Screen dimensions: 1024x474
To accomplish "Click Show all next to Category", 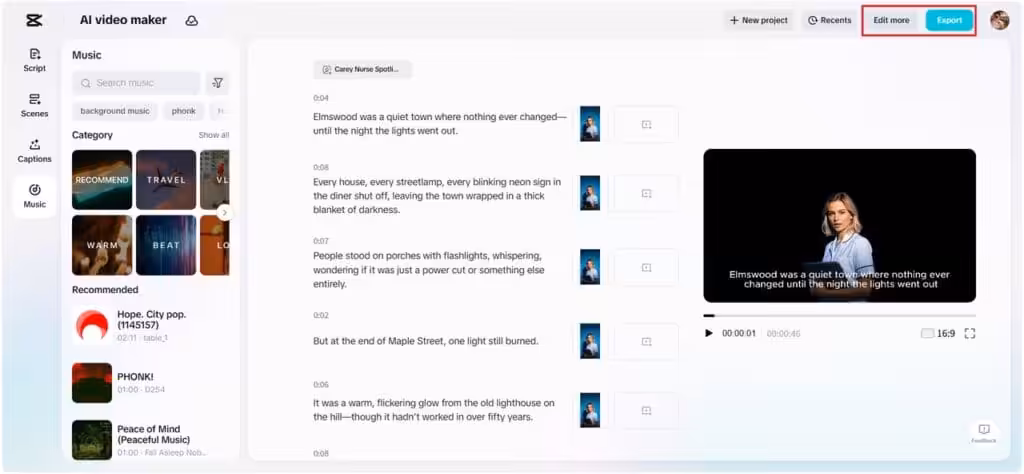I will 213,135.
